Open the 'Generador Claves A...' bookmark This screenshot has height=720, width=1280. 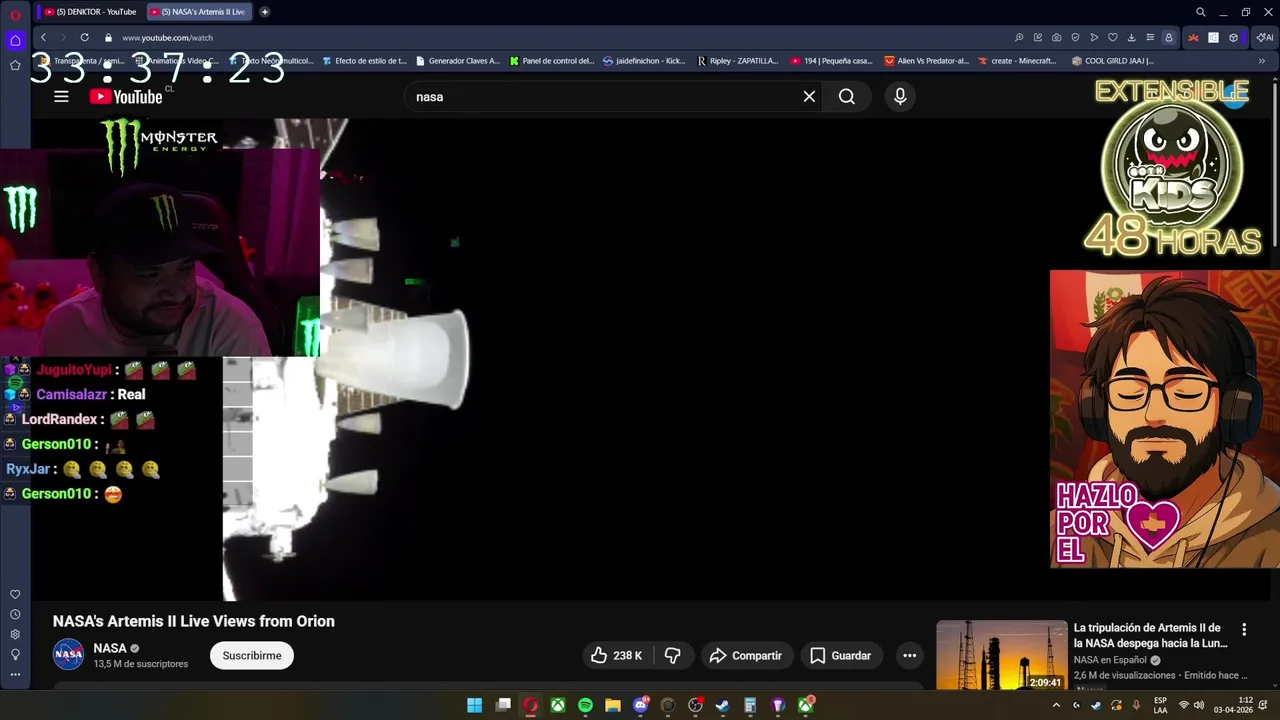pyautogui.click(x=457, y=61)
